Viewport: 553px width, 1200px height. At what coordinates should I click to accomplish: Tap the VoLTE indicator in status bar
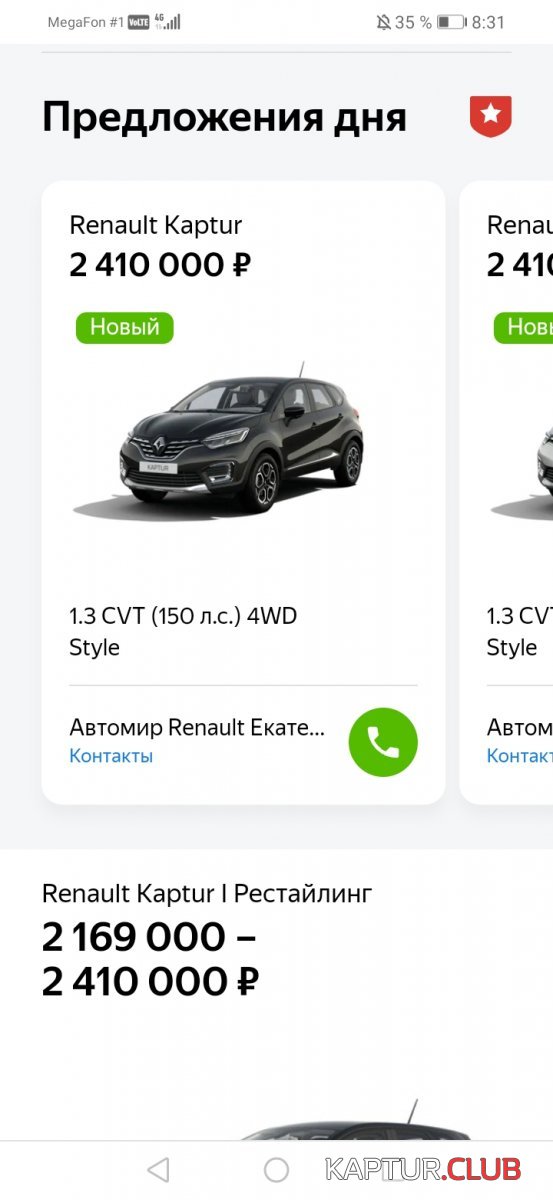138,22
